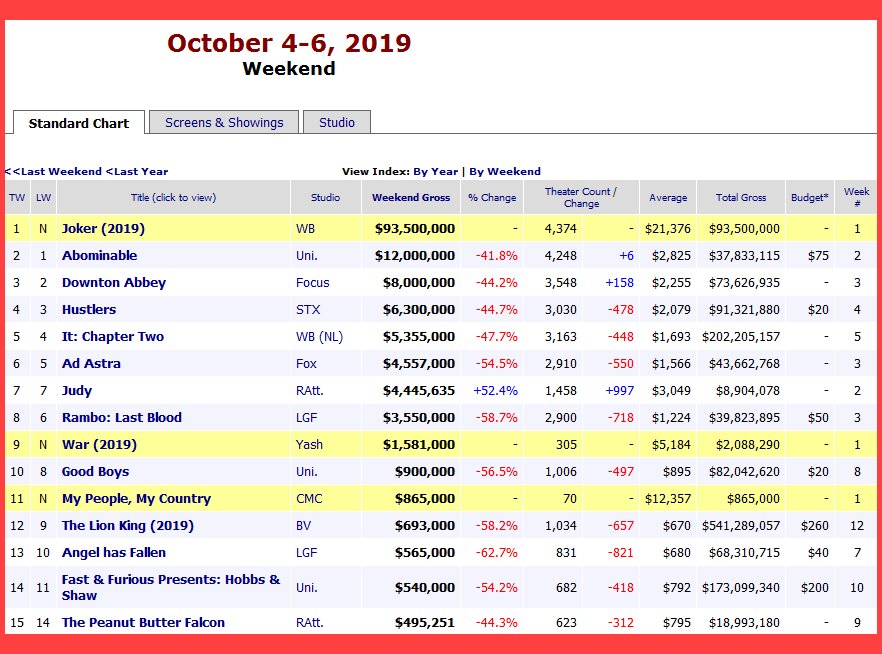Click the Total Gross column header
This screenshot has height=654, width=882.
coord(740,197)
